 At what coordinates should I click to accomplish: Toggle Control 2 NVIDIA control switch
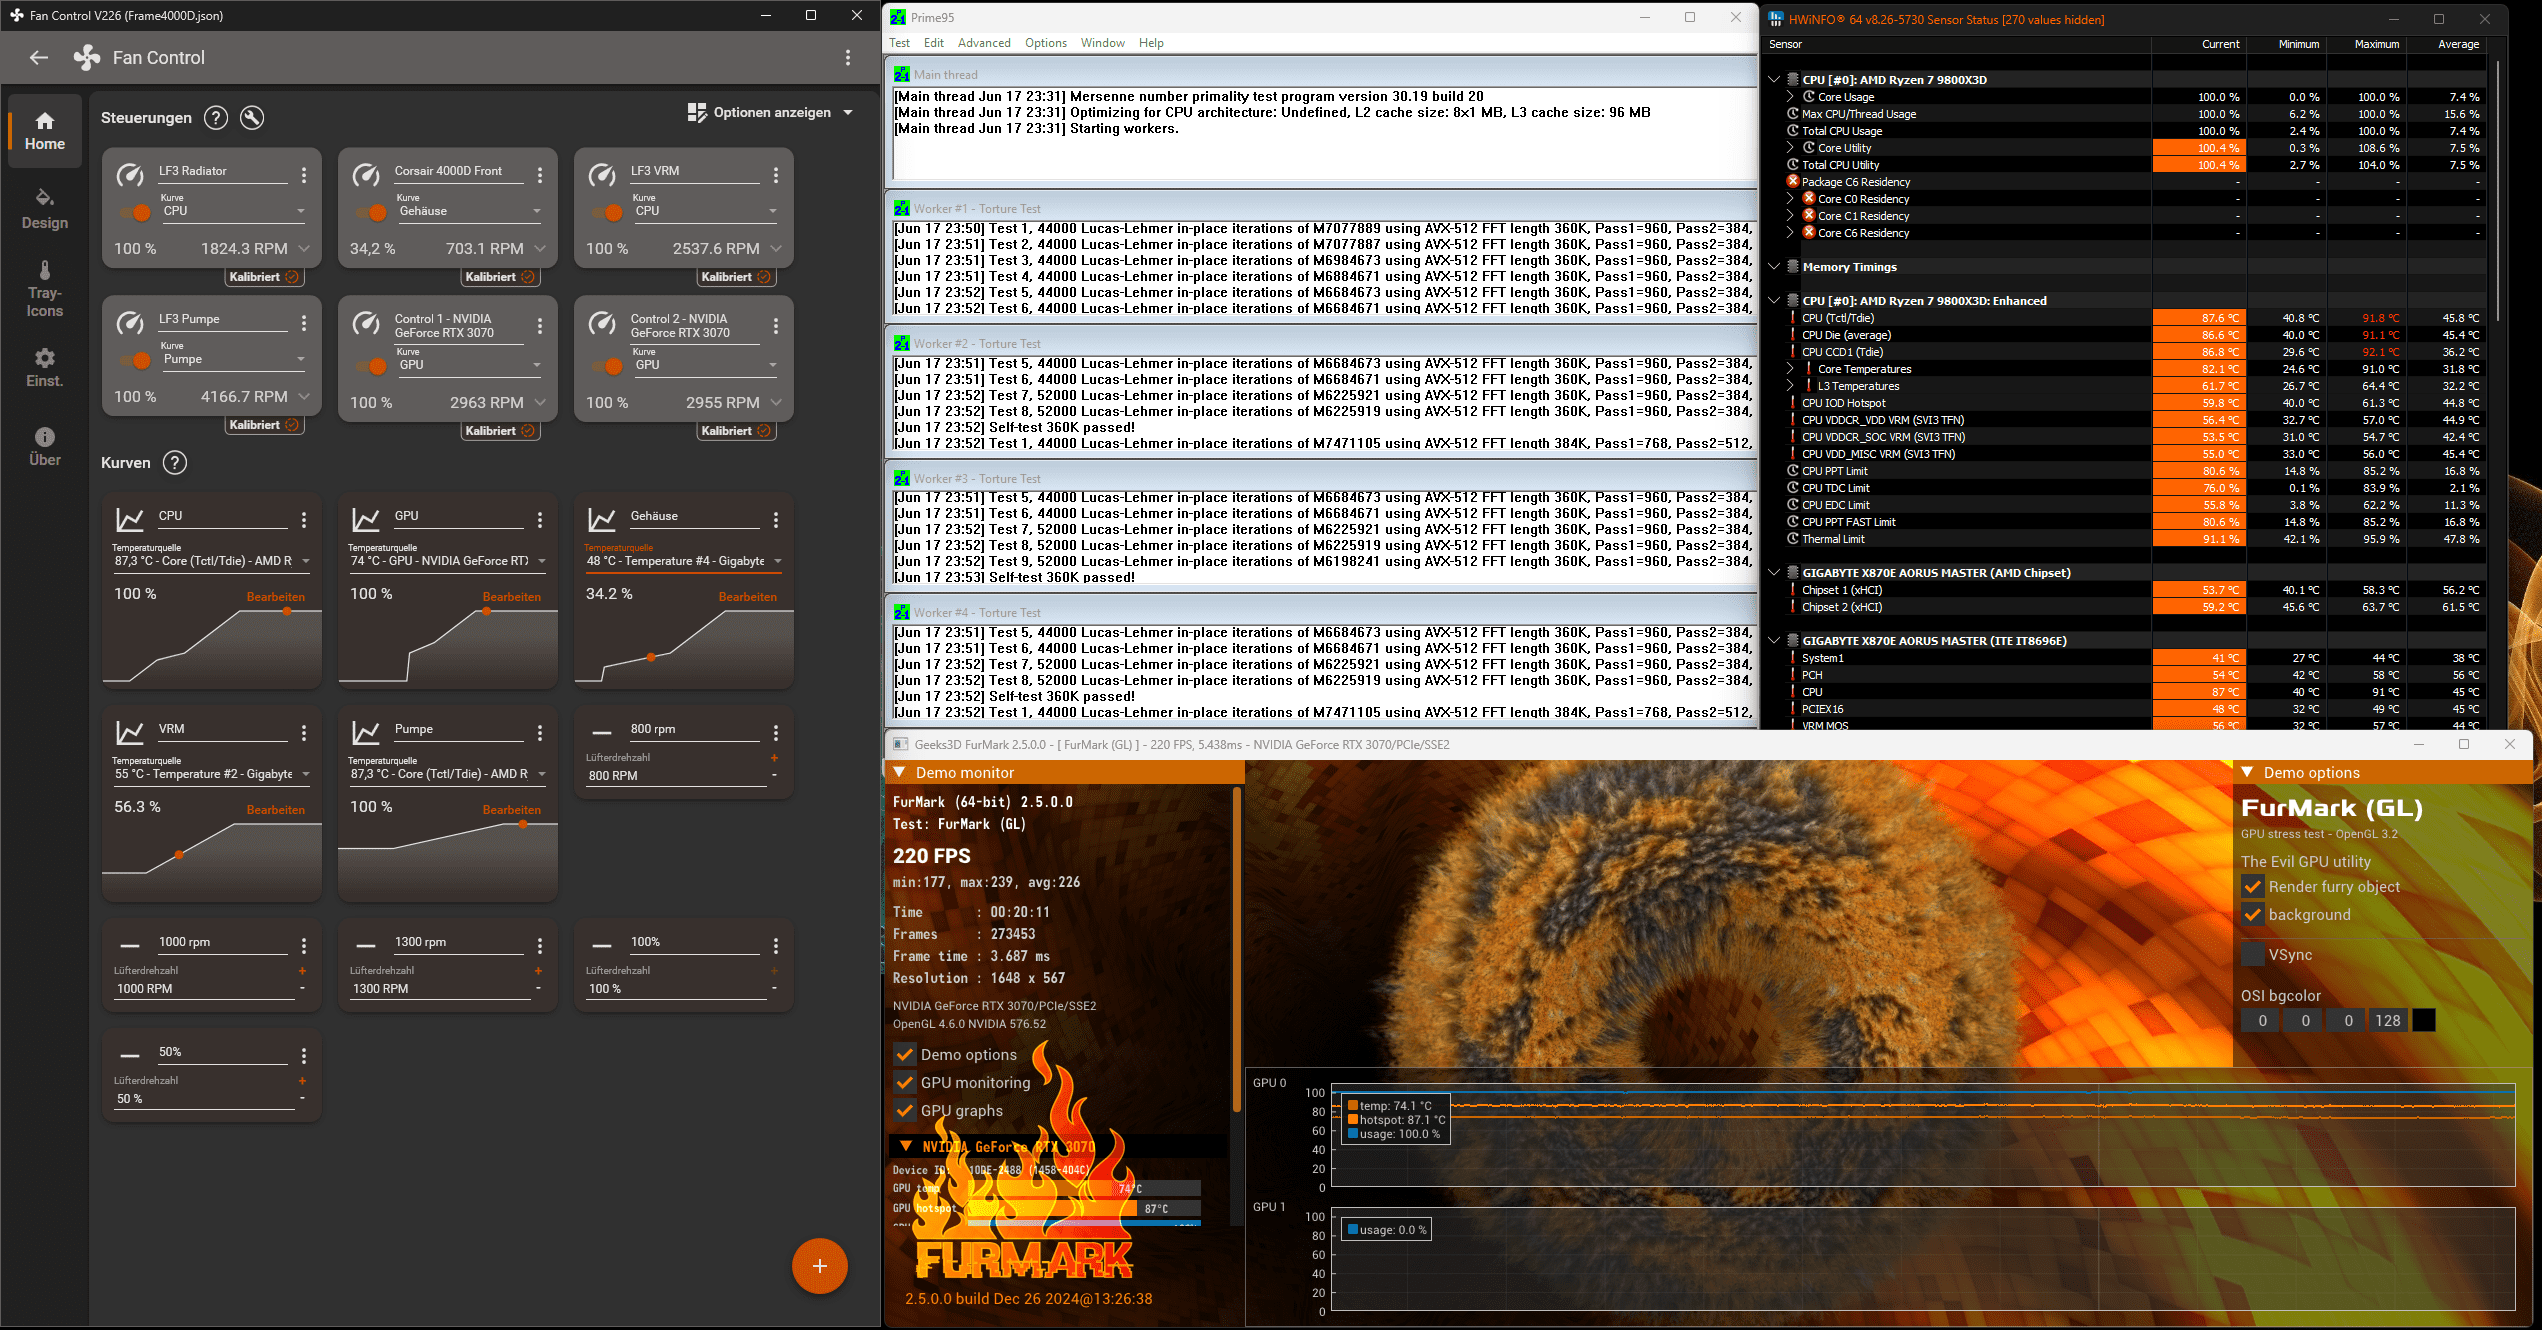[x=608, y=366]
